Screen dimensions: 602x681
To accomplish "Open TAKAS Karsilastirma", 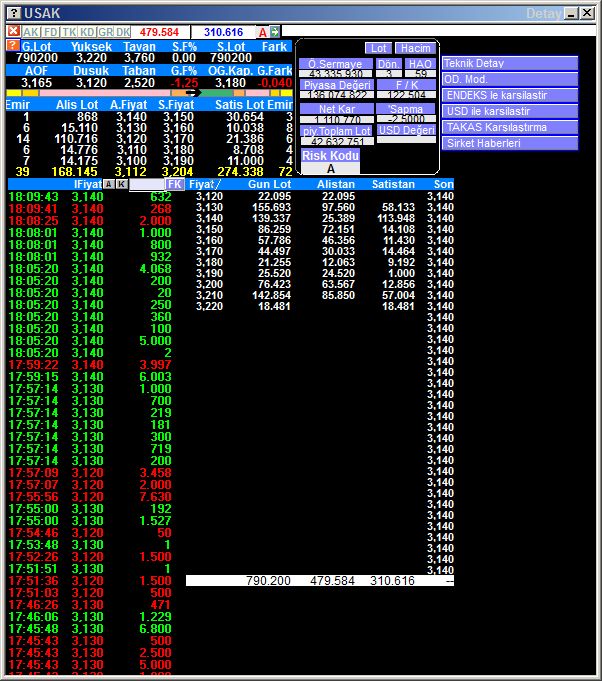I will (510, 127).
